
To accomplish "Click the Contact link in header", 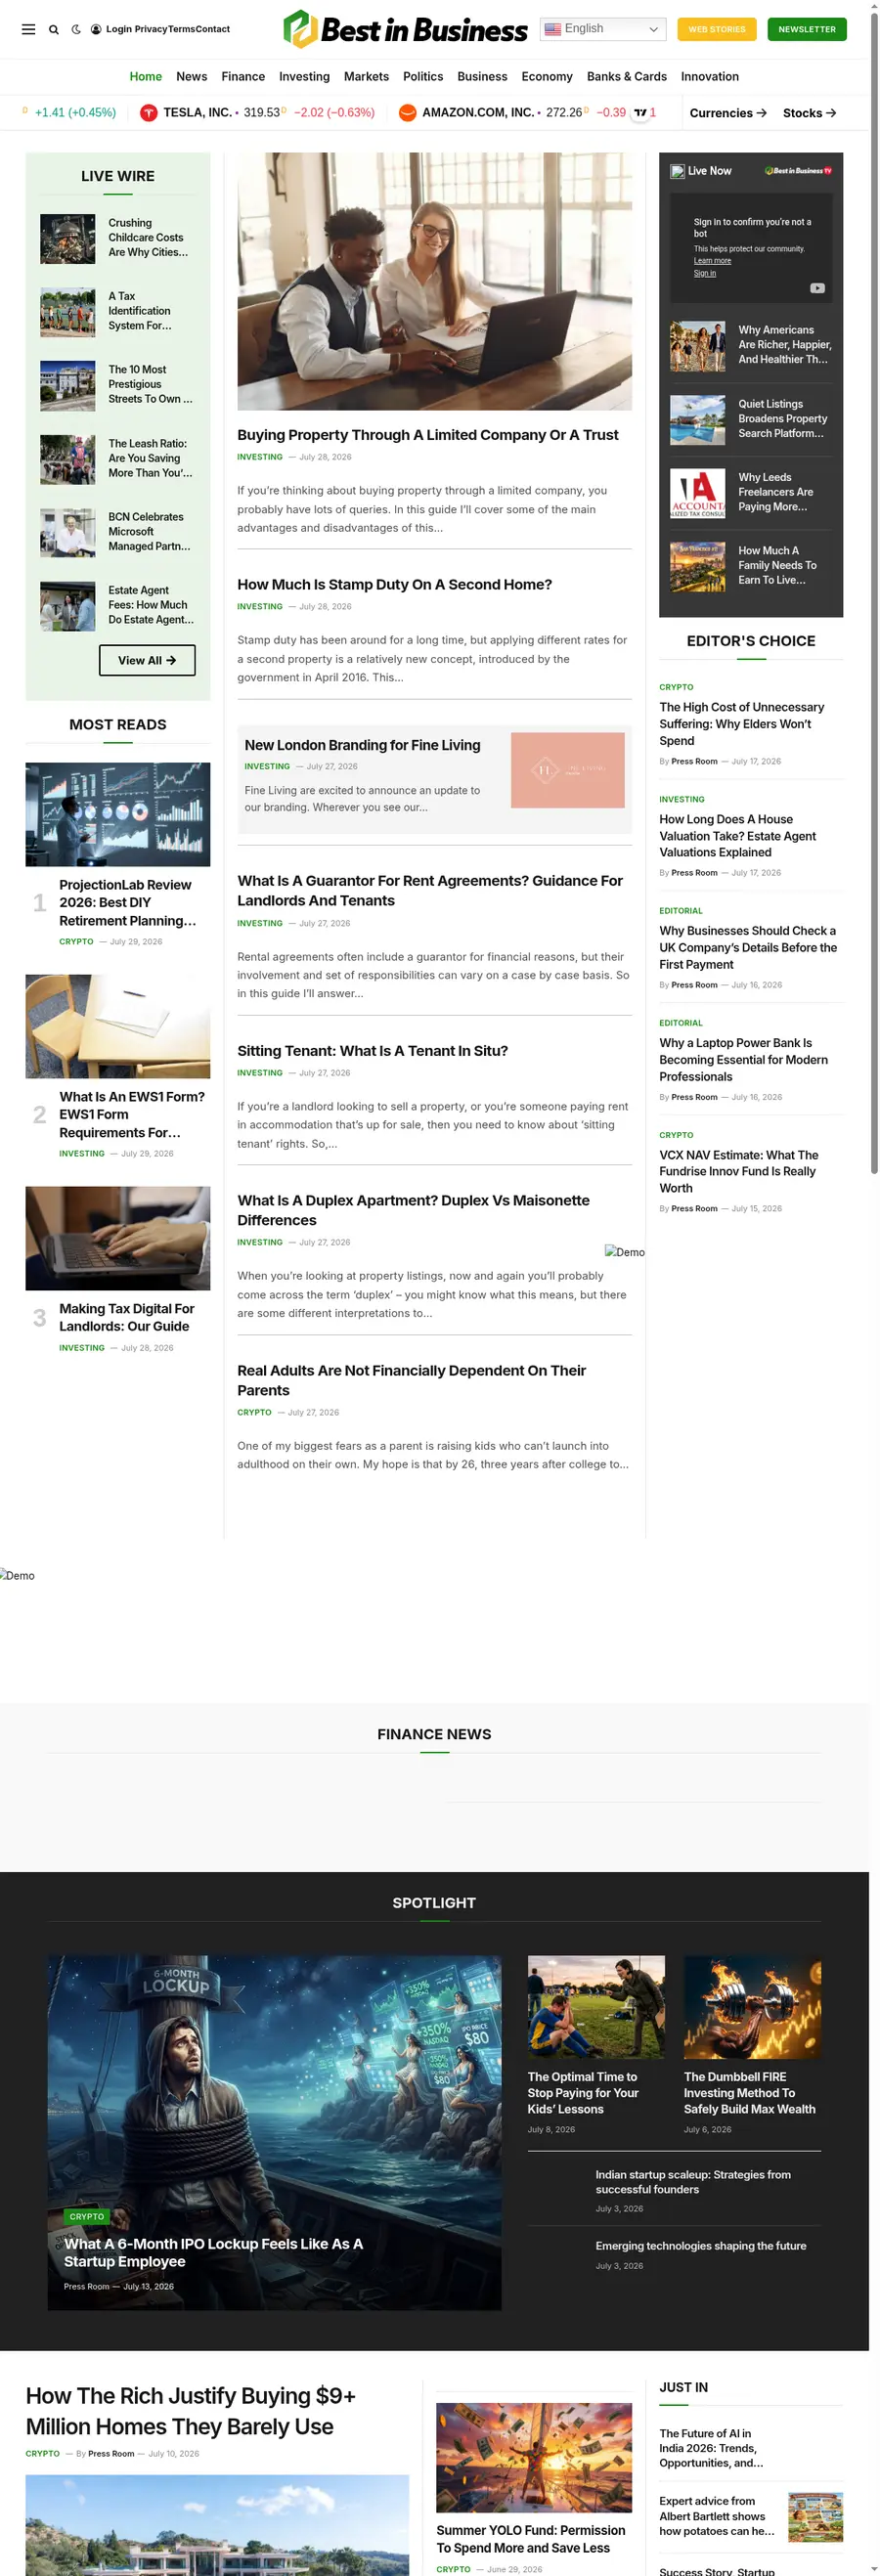I will click(x=213, y=29).
